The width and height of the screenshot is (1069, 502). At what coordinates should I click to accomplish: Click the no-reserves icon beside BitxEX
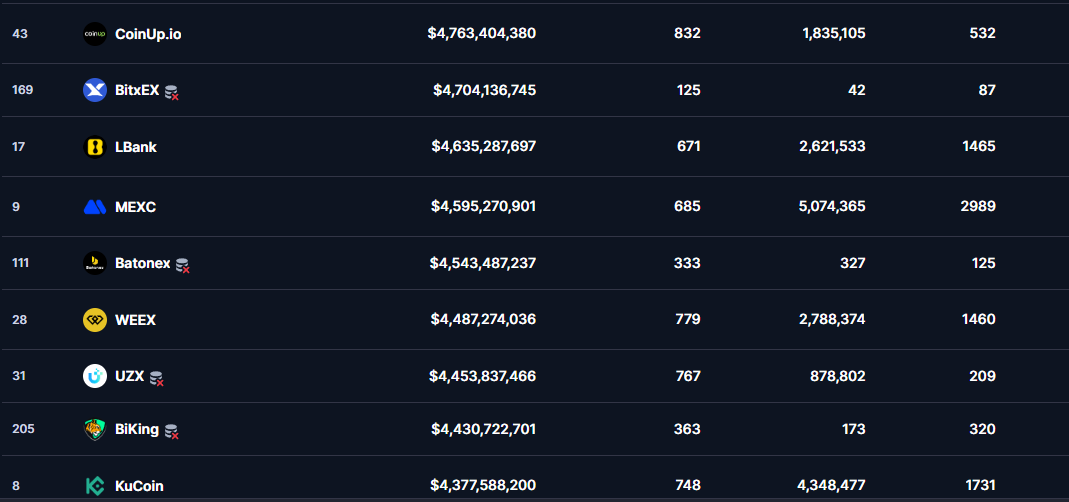172,92
